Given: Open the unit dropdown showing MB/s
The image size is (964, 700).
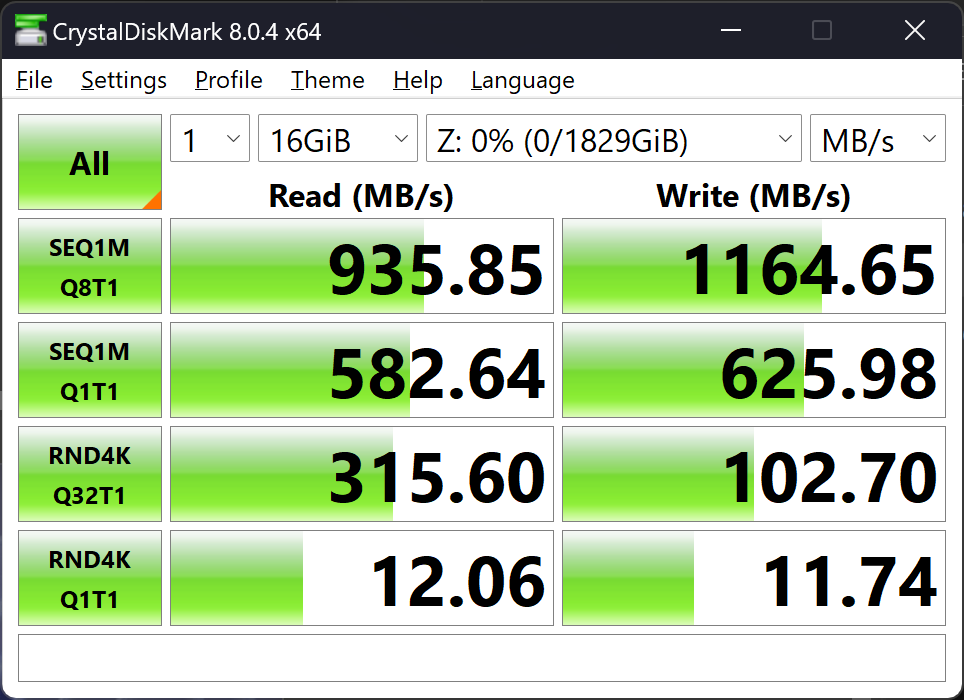Looking at the screenshot, I should 877,138.
